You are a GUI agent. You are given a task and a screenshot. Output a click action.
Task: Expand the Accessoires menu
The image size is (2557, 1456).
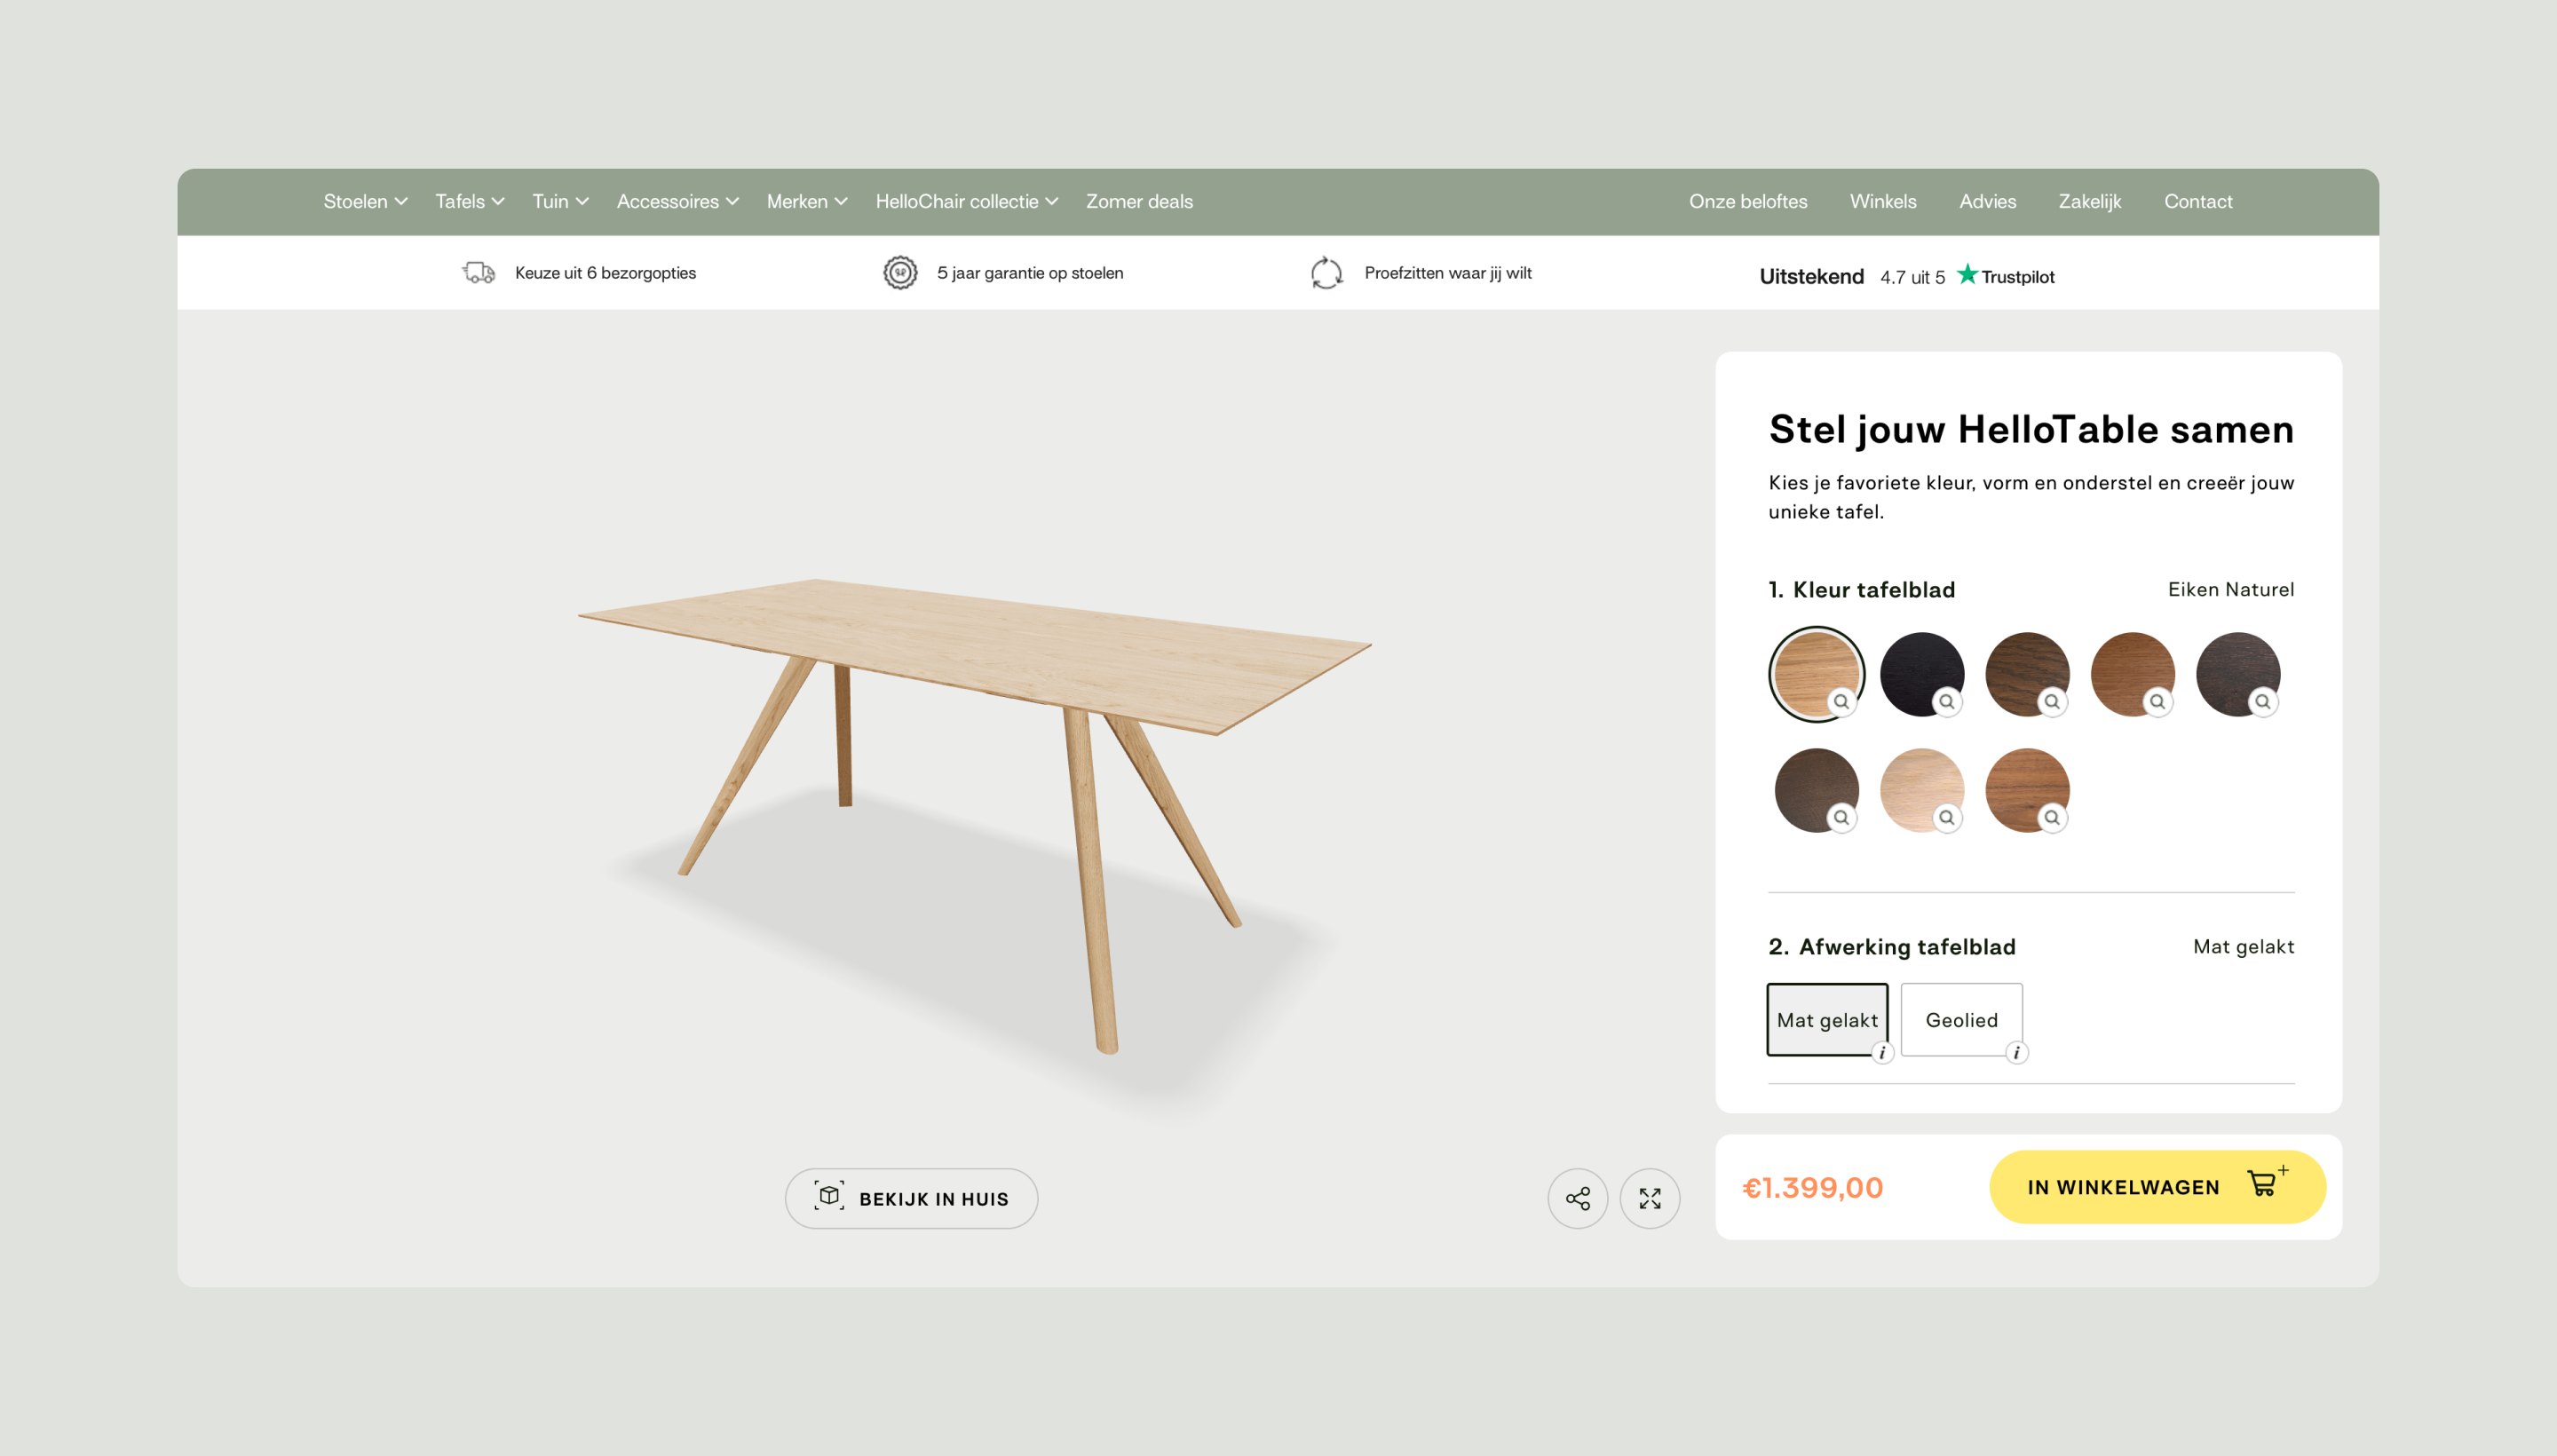(x=677, y=201)
